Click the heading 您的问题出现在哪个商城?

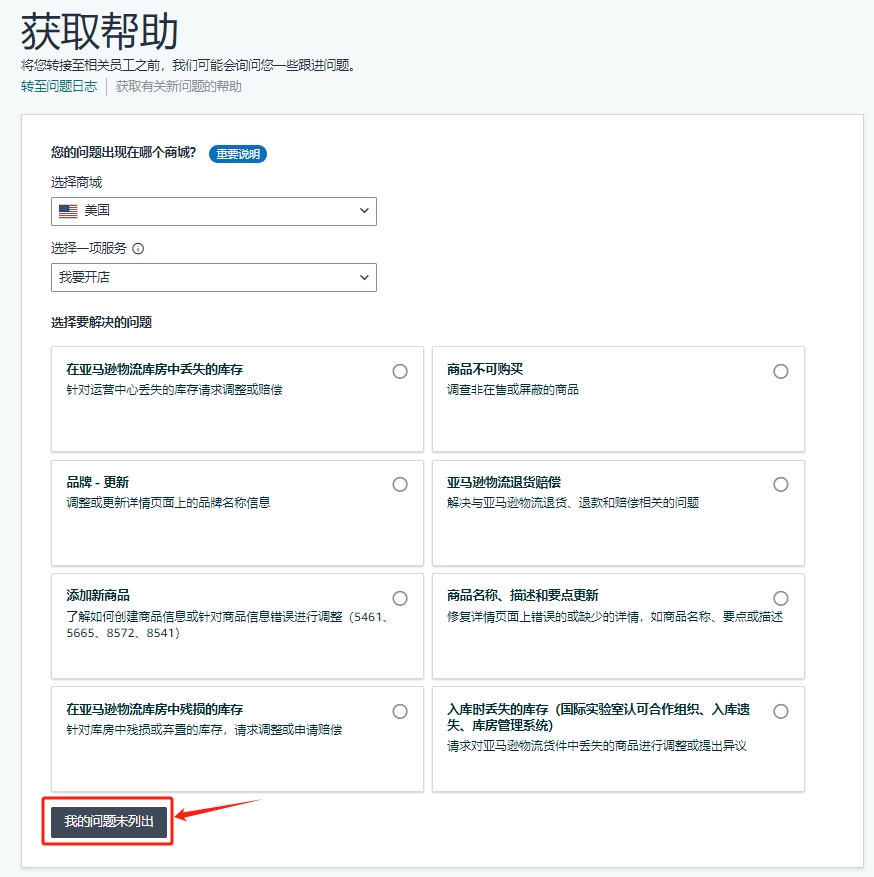[124, 153]
